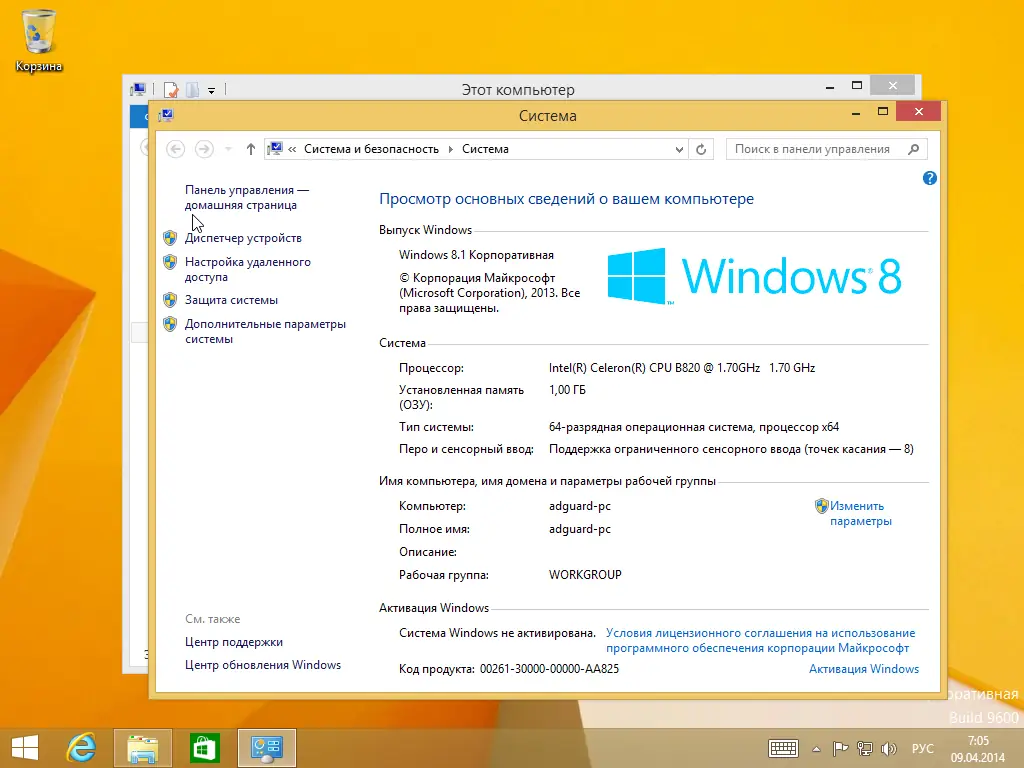
Task: Click the blue Help question mark
Action: (929, 178)
